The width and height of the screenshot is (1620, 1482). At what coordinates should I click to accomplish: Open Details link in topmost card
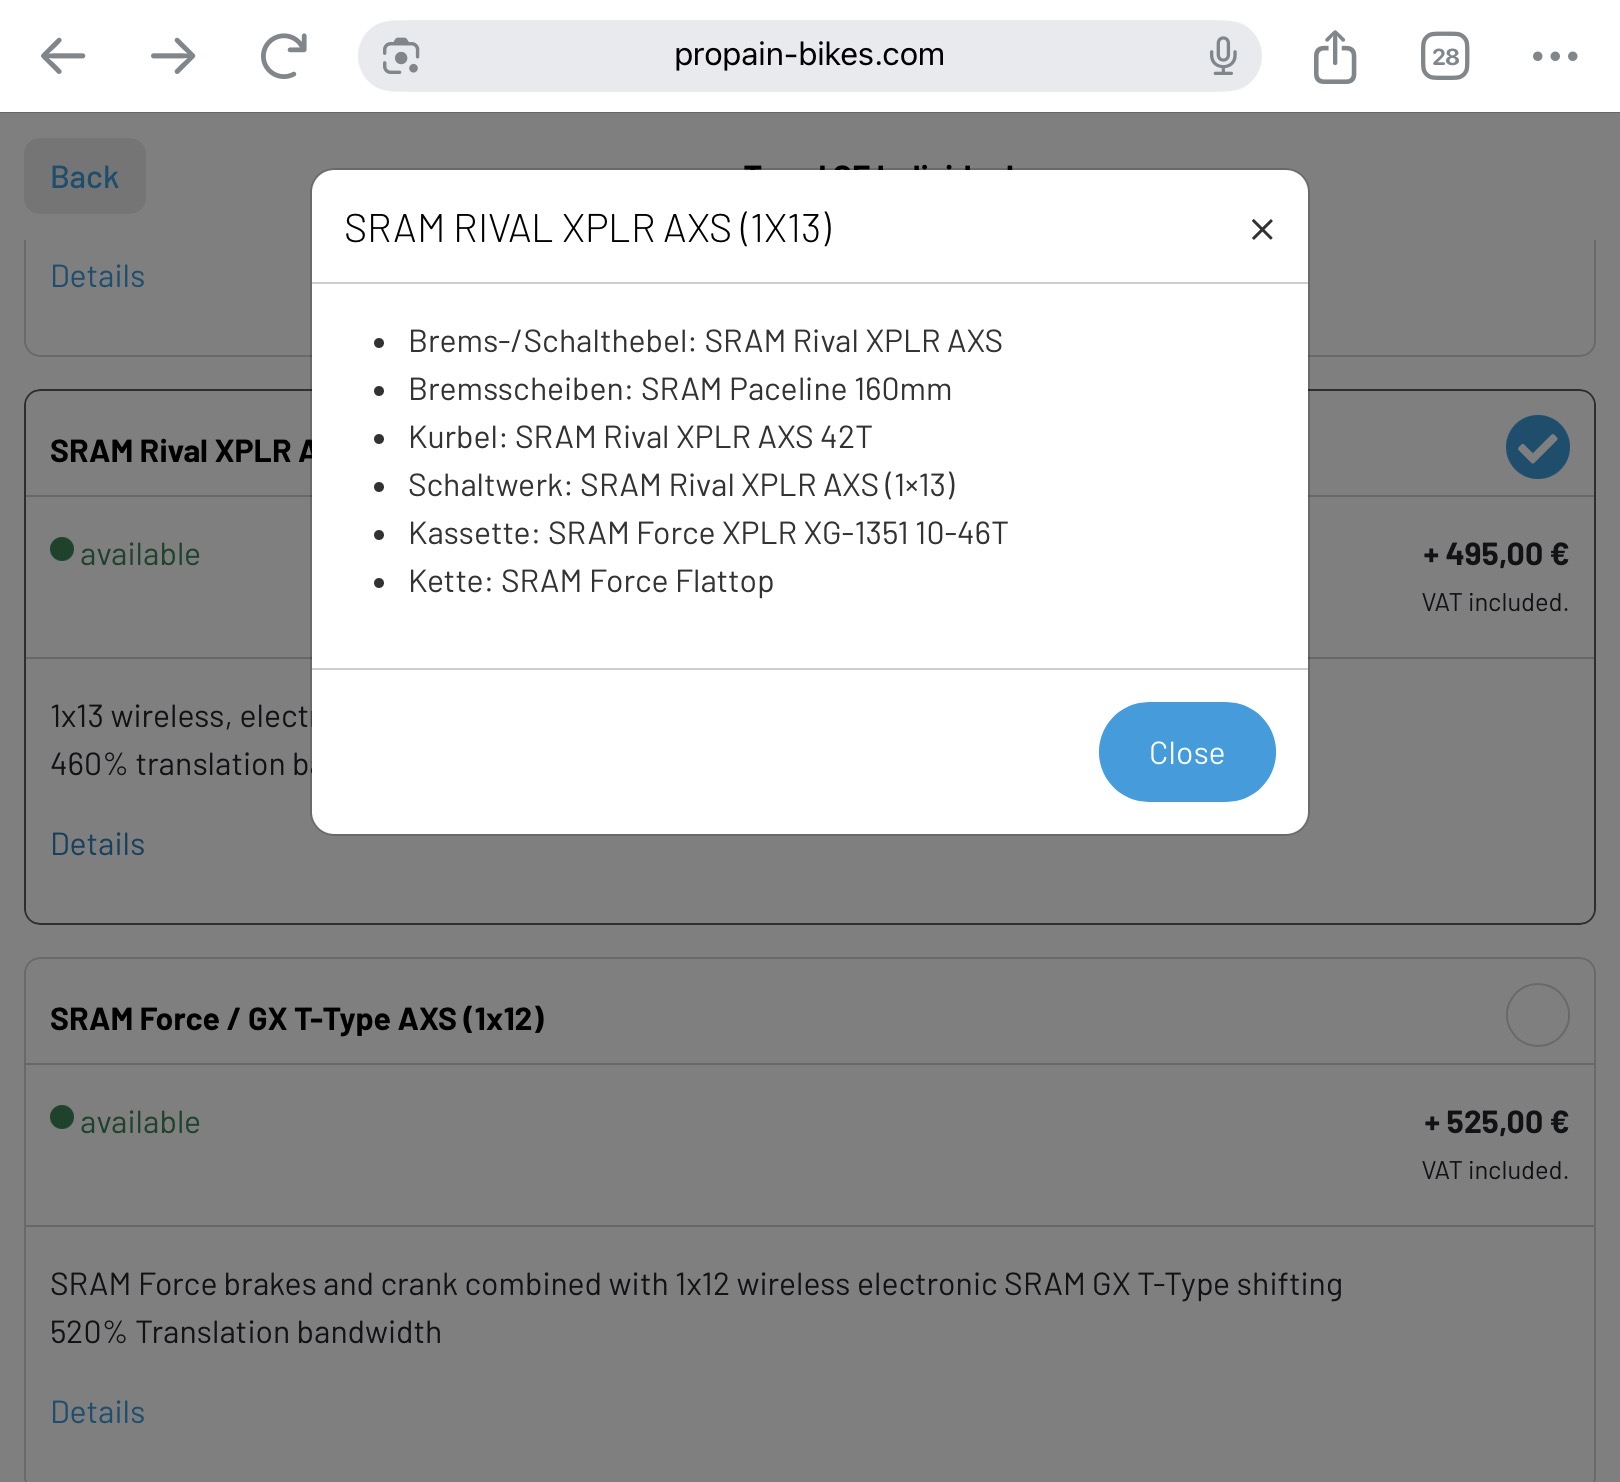point(98,277)
